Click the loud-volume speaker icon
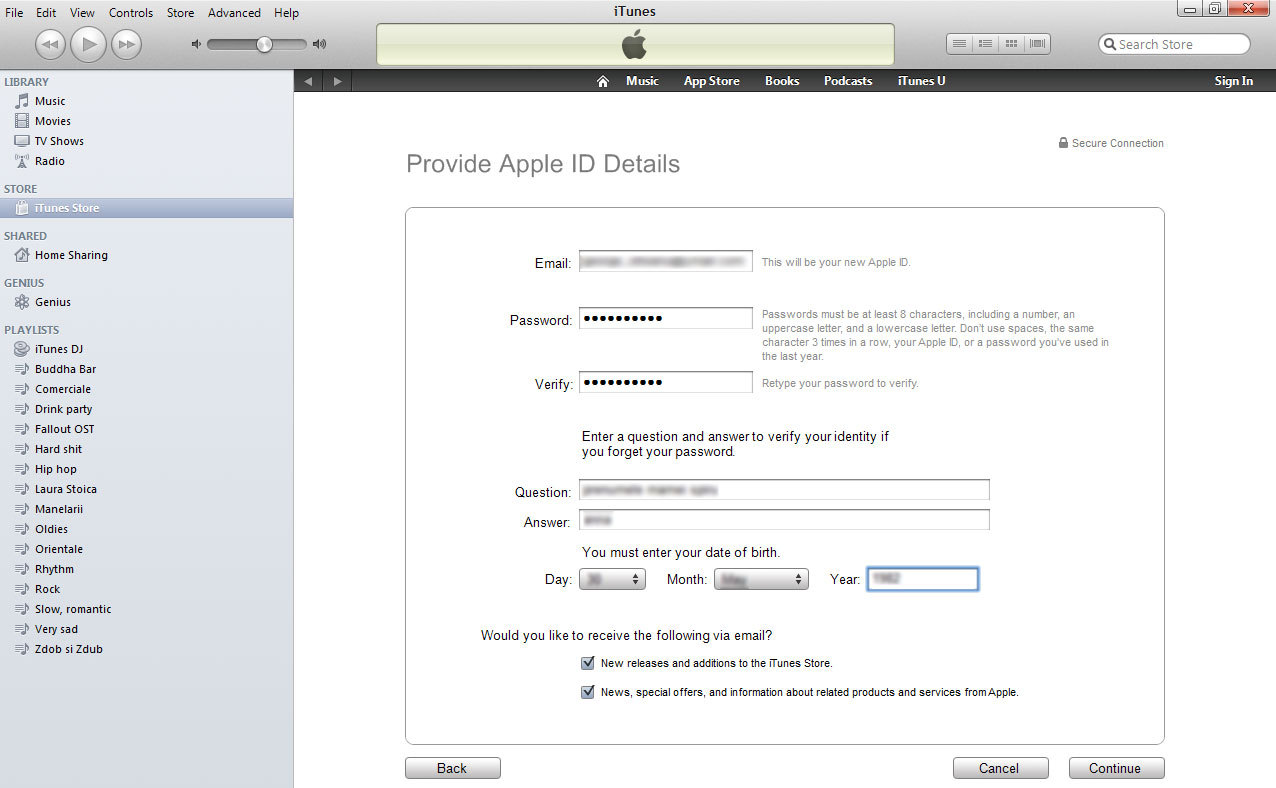1276x788 pixels. [x=320, y=44]
